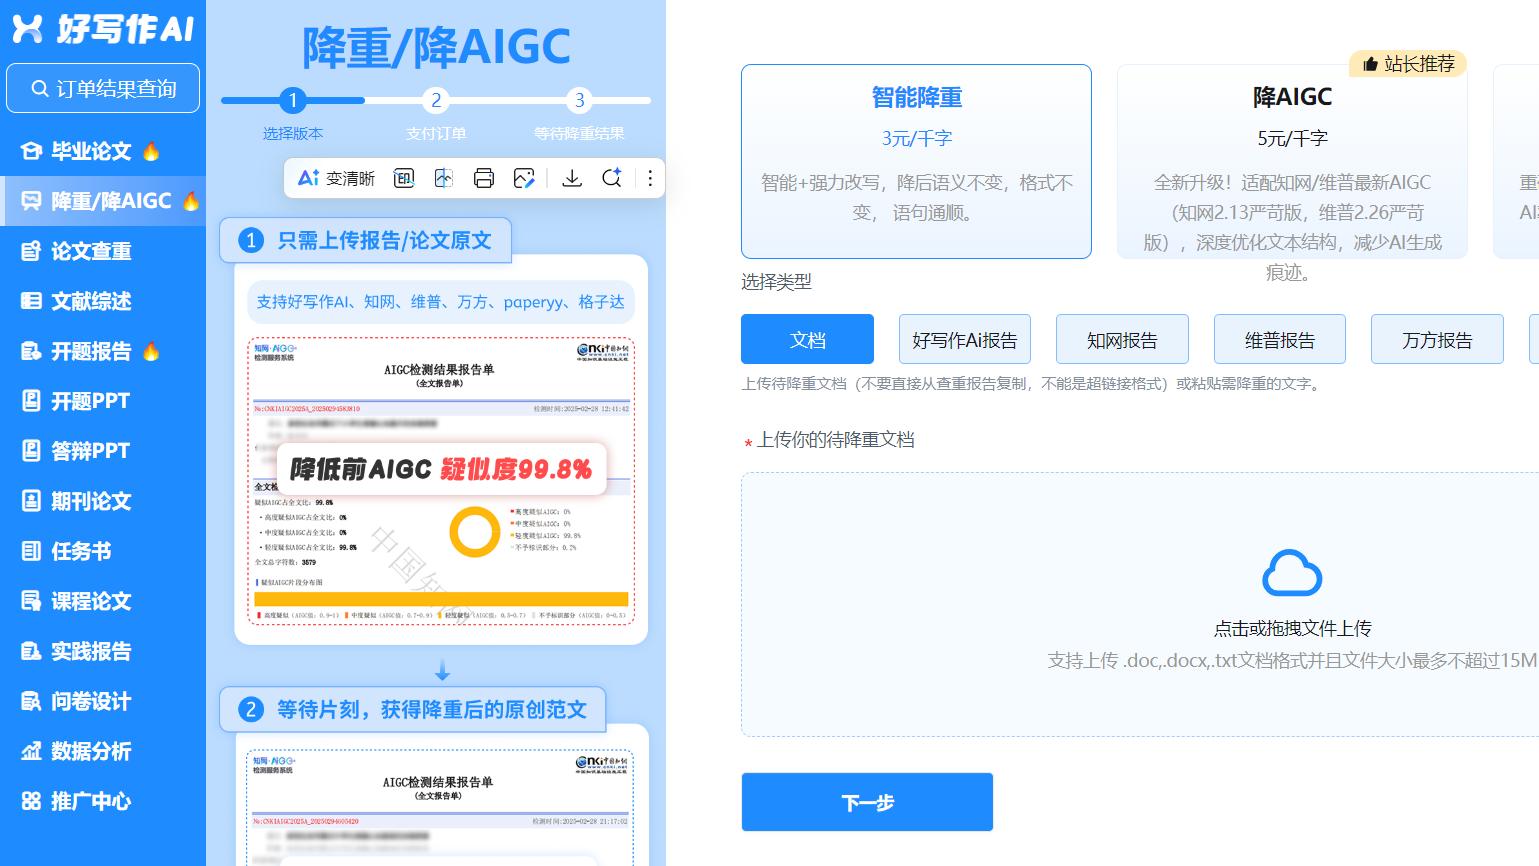Click the download icon in the toolbar

click(x=572, y=178)
